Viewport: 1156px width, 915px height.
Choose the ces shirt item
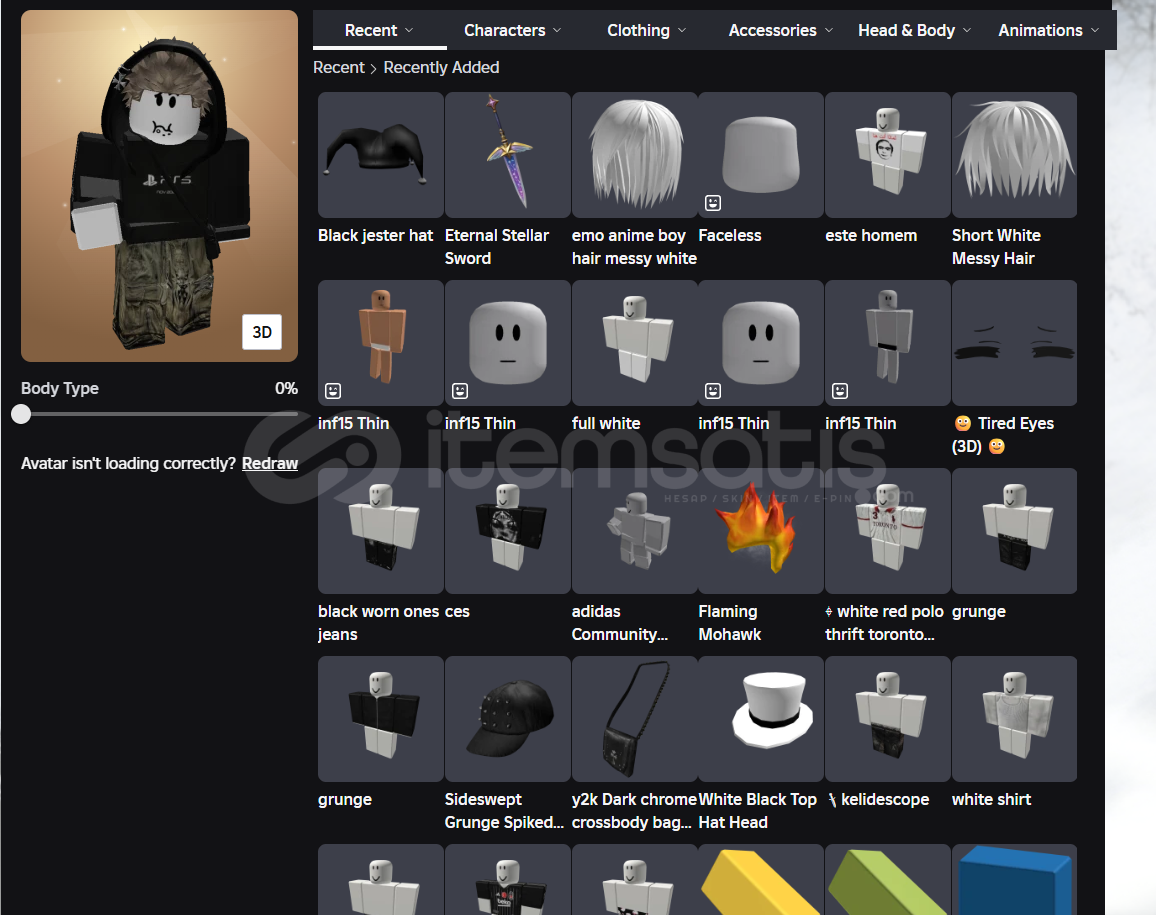(507, 531)
